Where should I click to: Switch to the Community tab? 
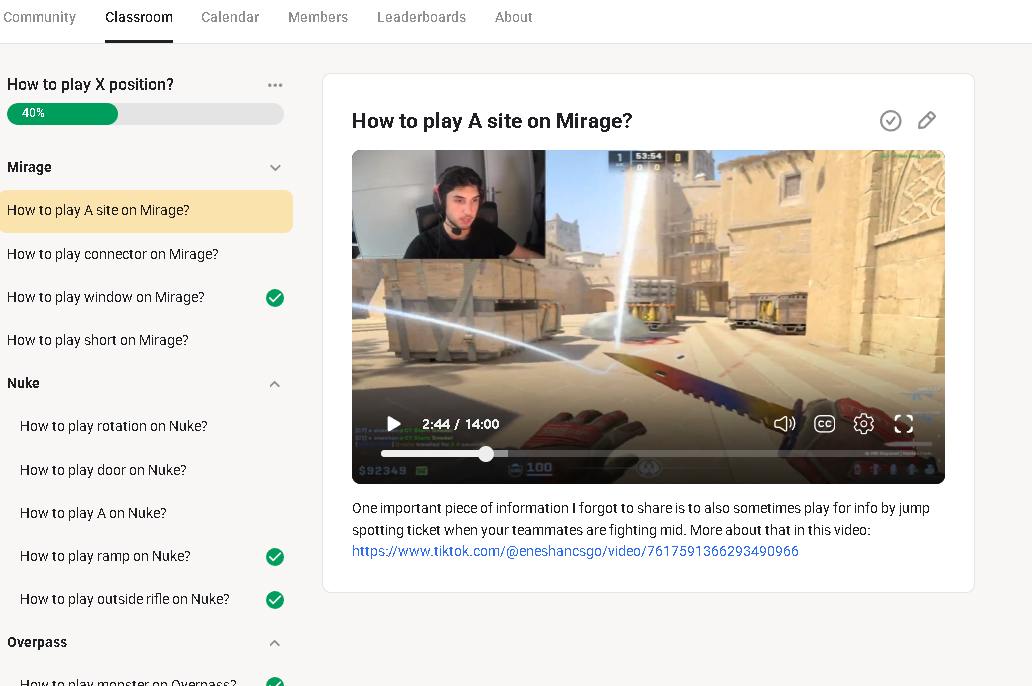39,17
